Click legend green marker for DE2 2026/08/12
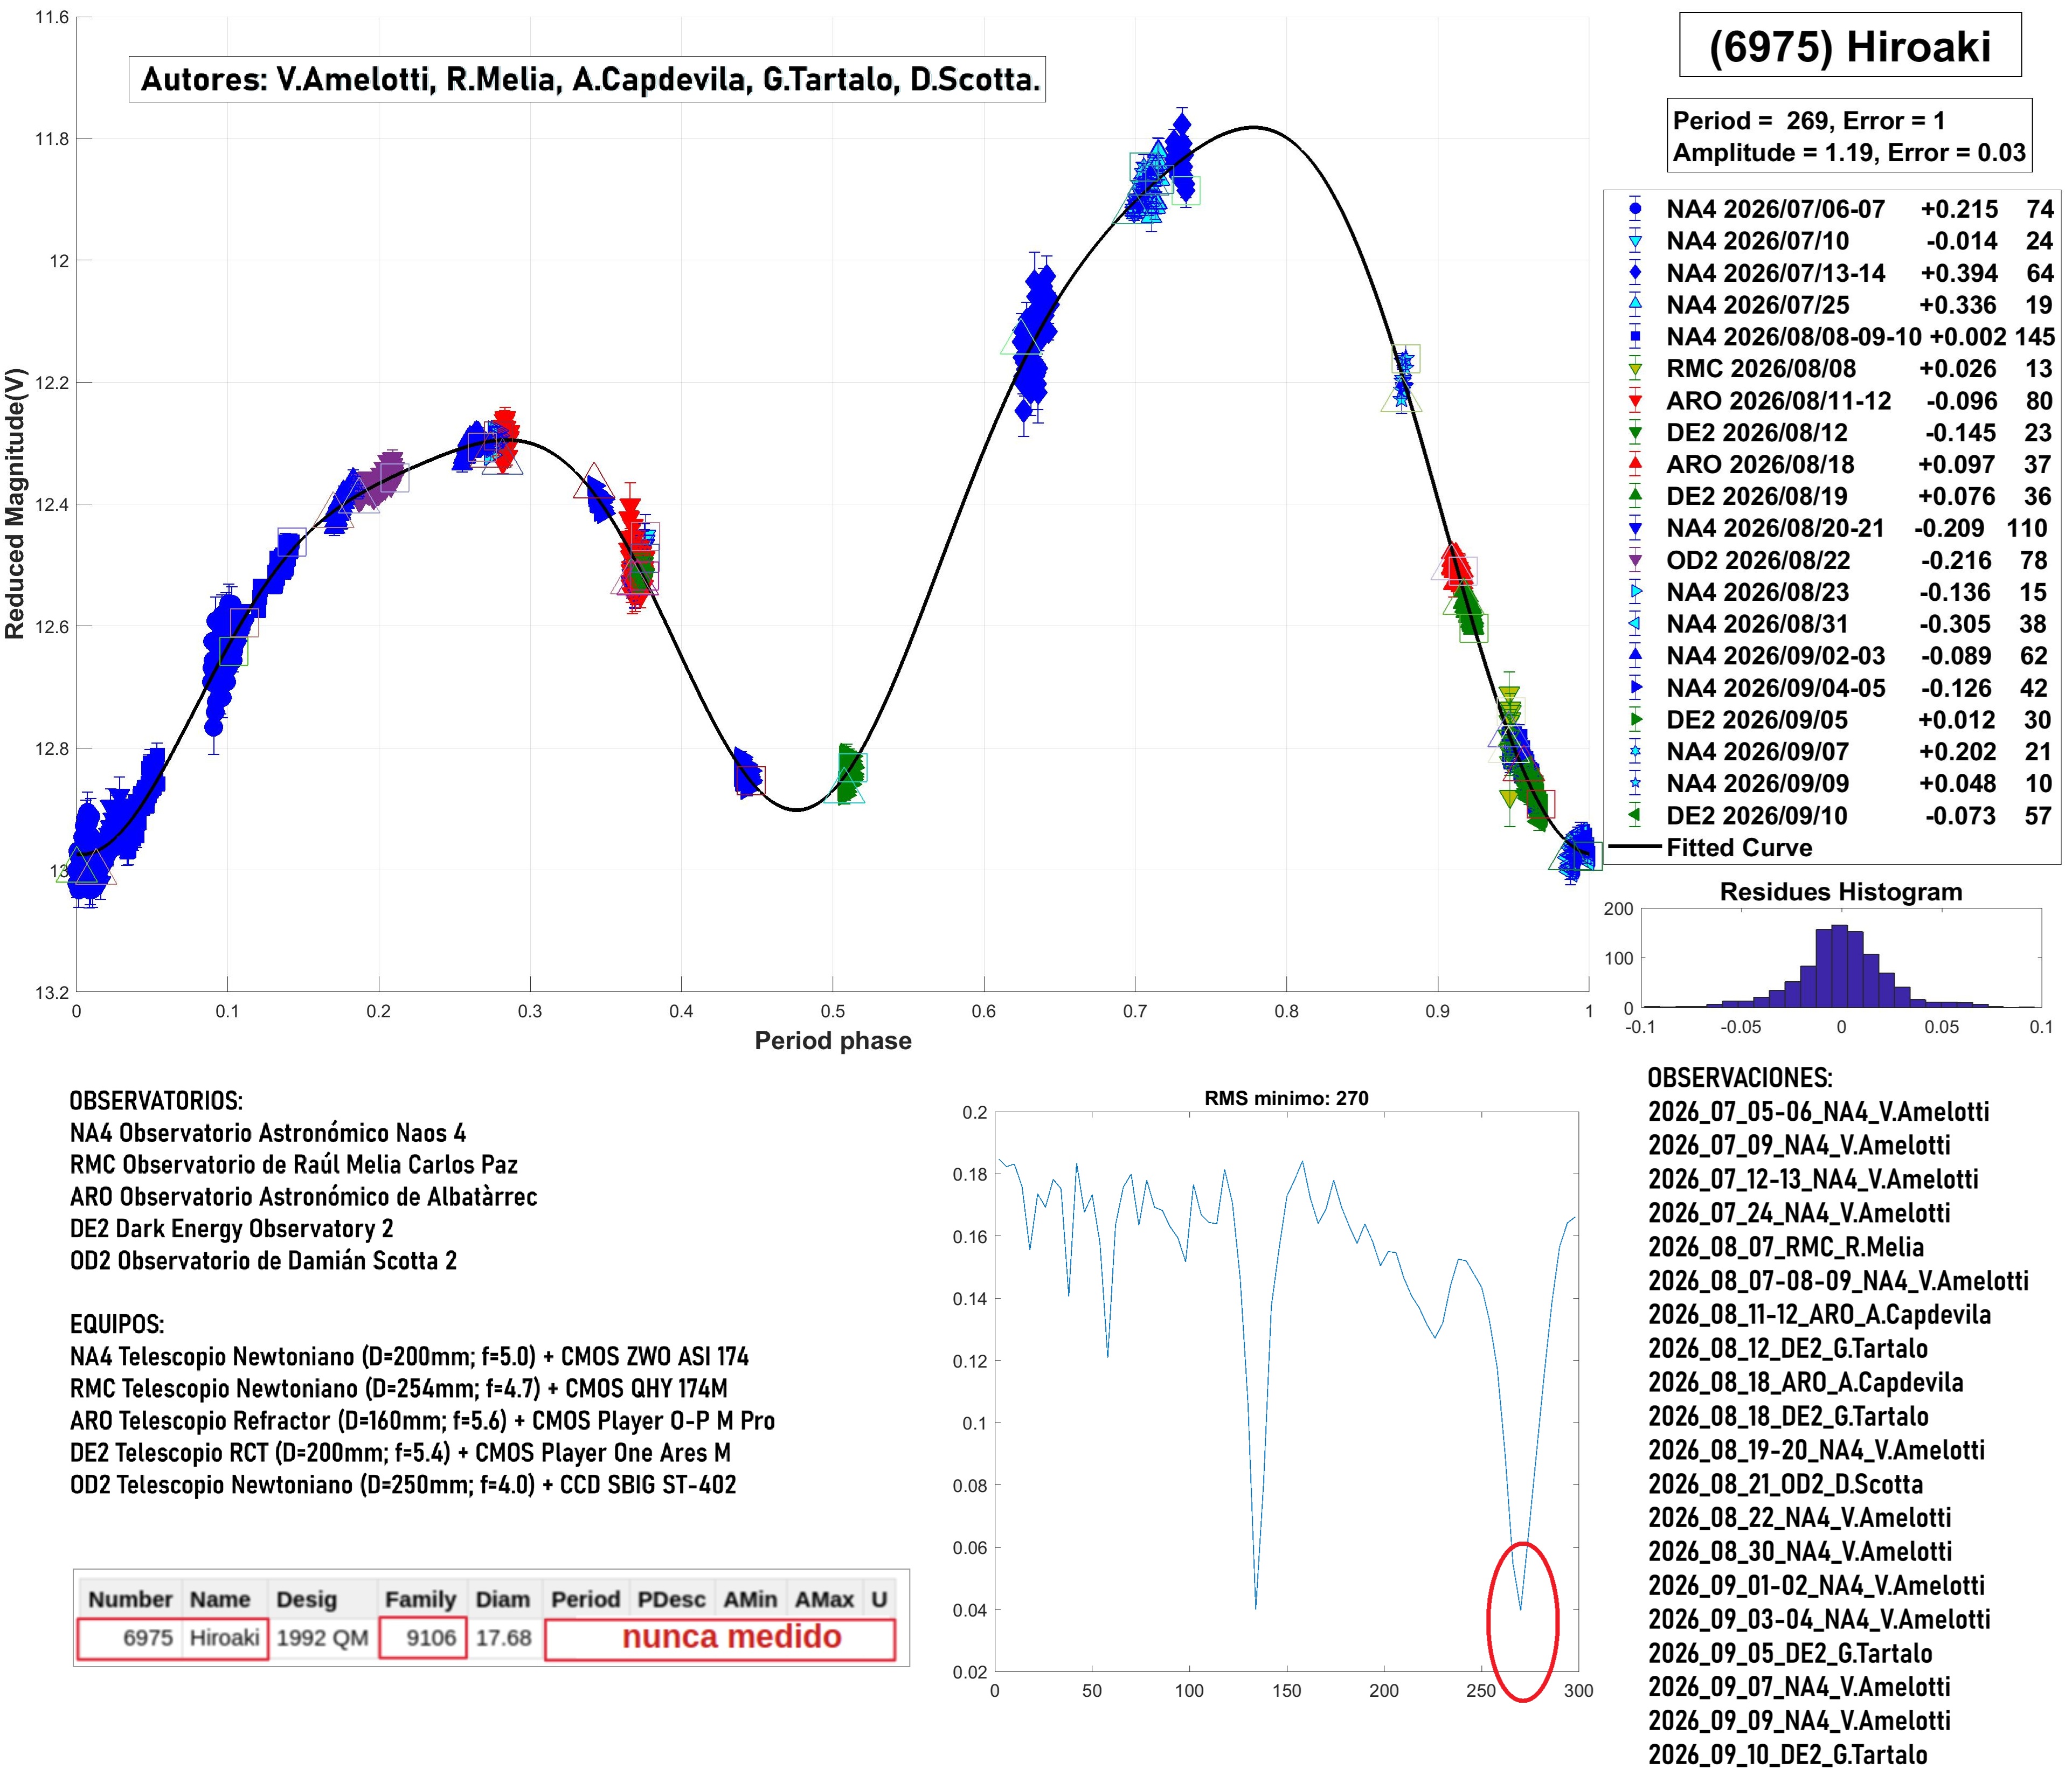Screen dimensions: 2072x1776 pos(1635,433)
